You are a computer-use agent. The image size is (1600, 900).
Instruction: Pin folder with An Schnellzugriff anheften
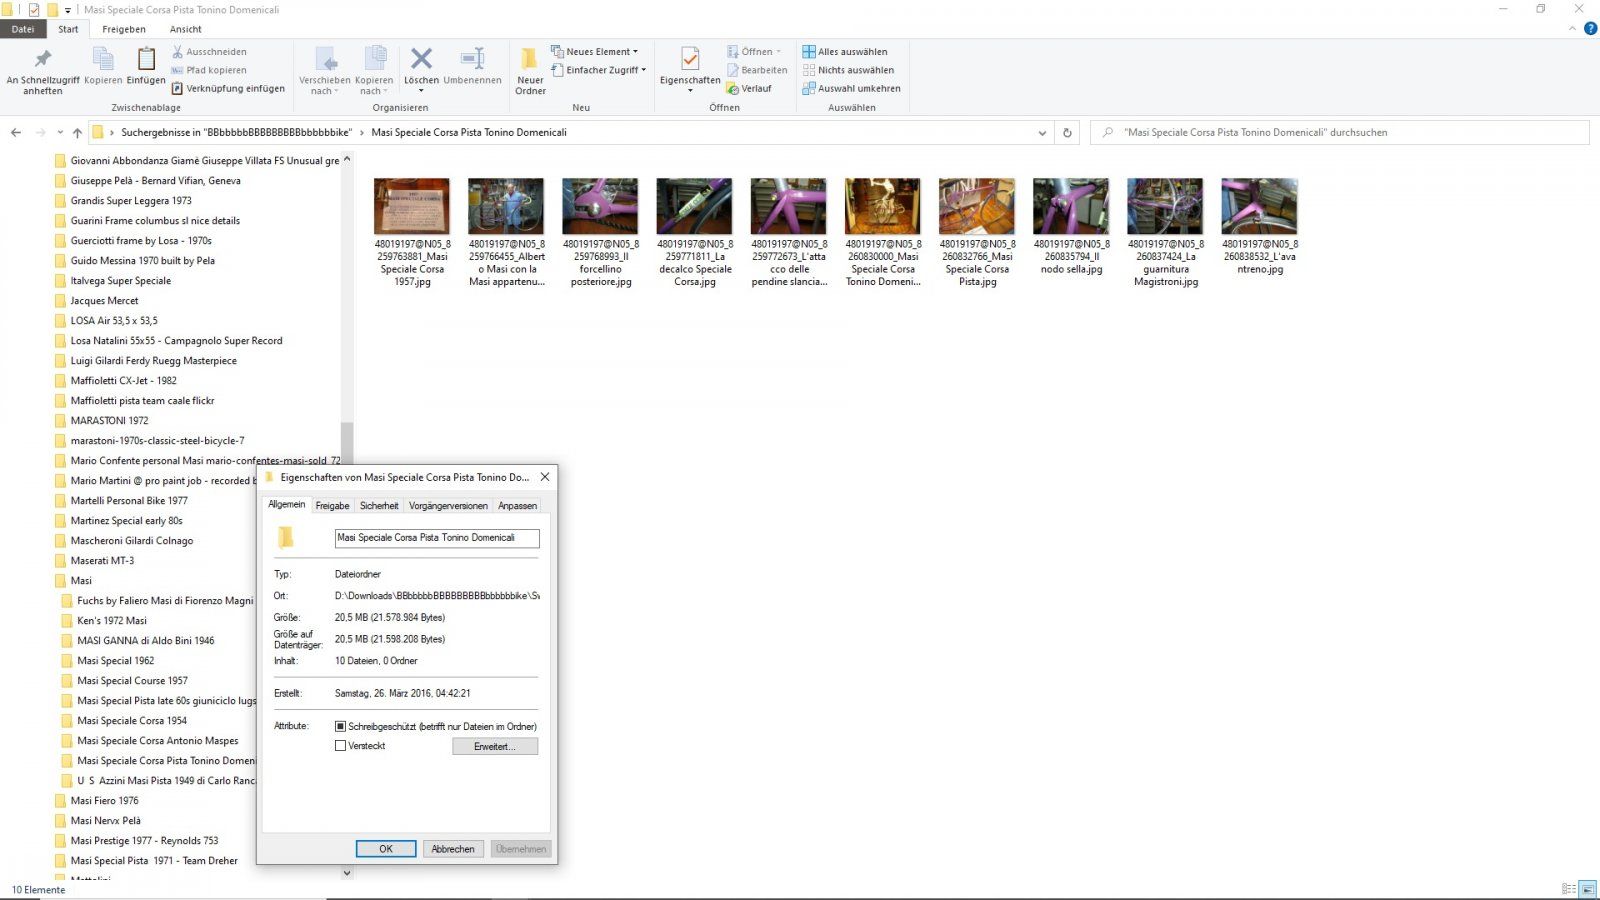pyautogui.click(x=42, y=60)
